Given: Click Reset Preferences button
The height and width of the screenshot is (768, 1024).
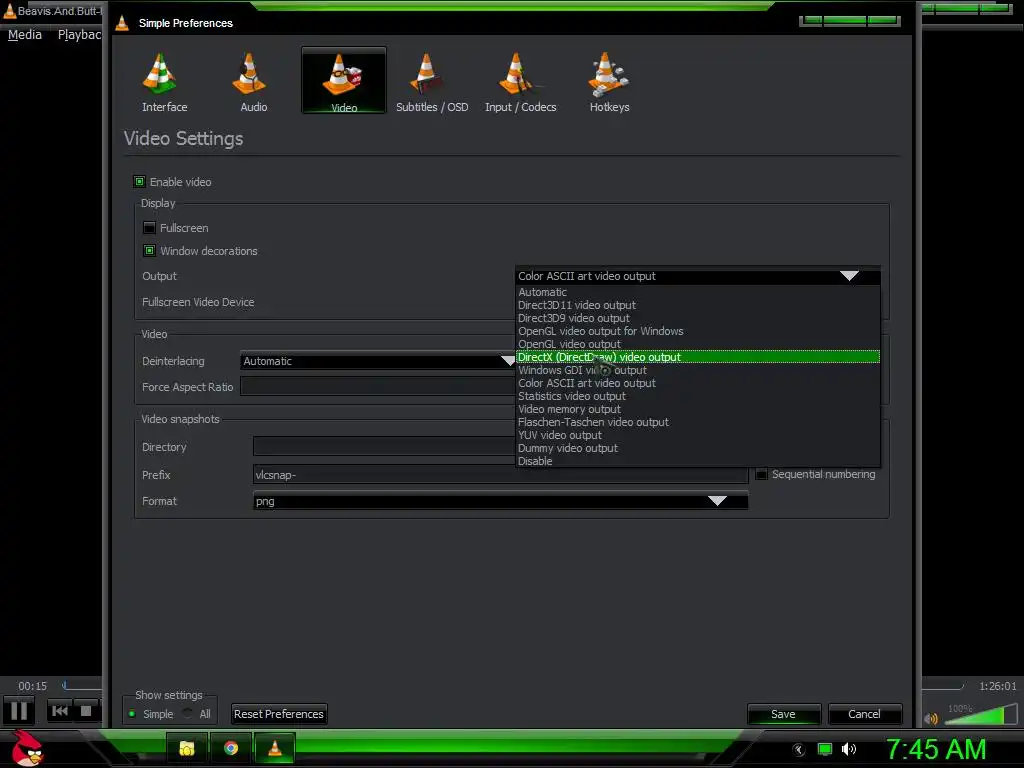Looking at the screenshot, I should [279, 714].
